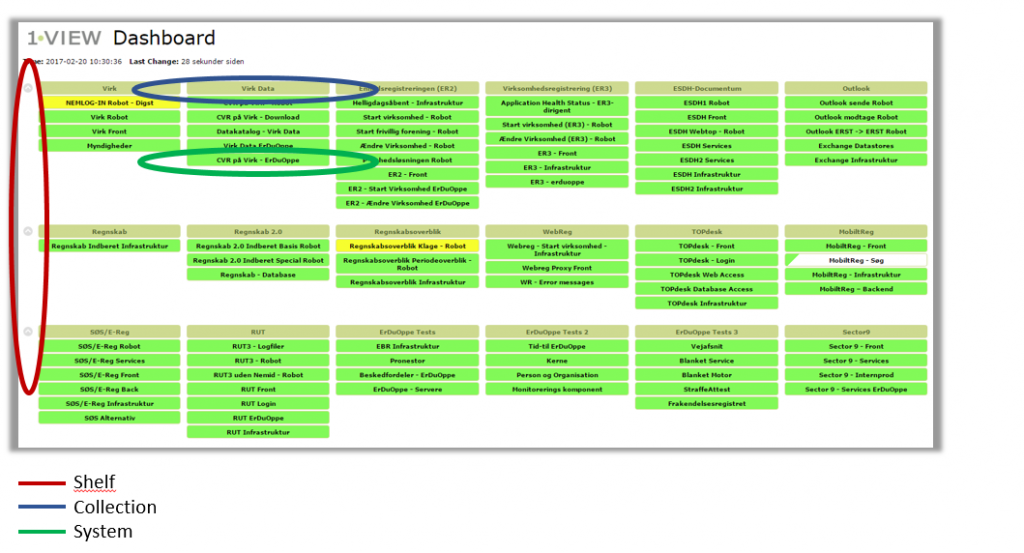This screenshot has width=1024, height=553.
Task: Open the yellow NEMLOG-IN Robot - Digst tile
Action: point(110,103)
